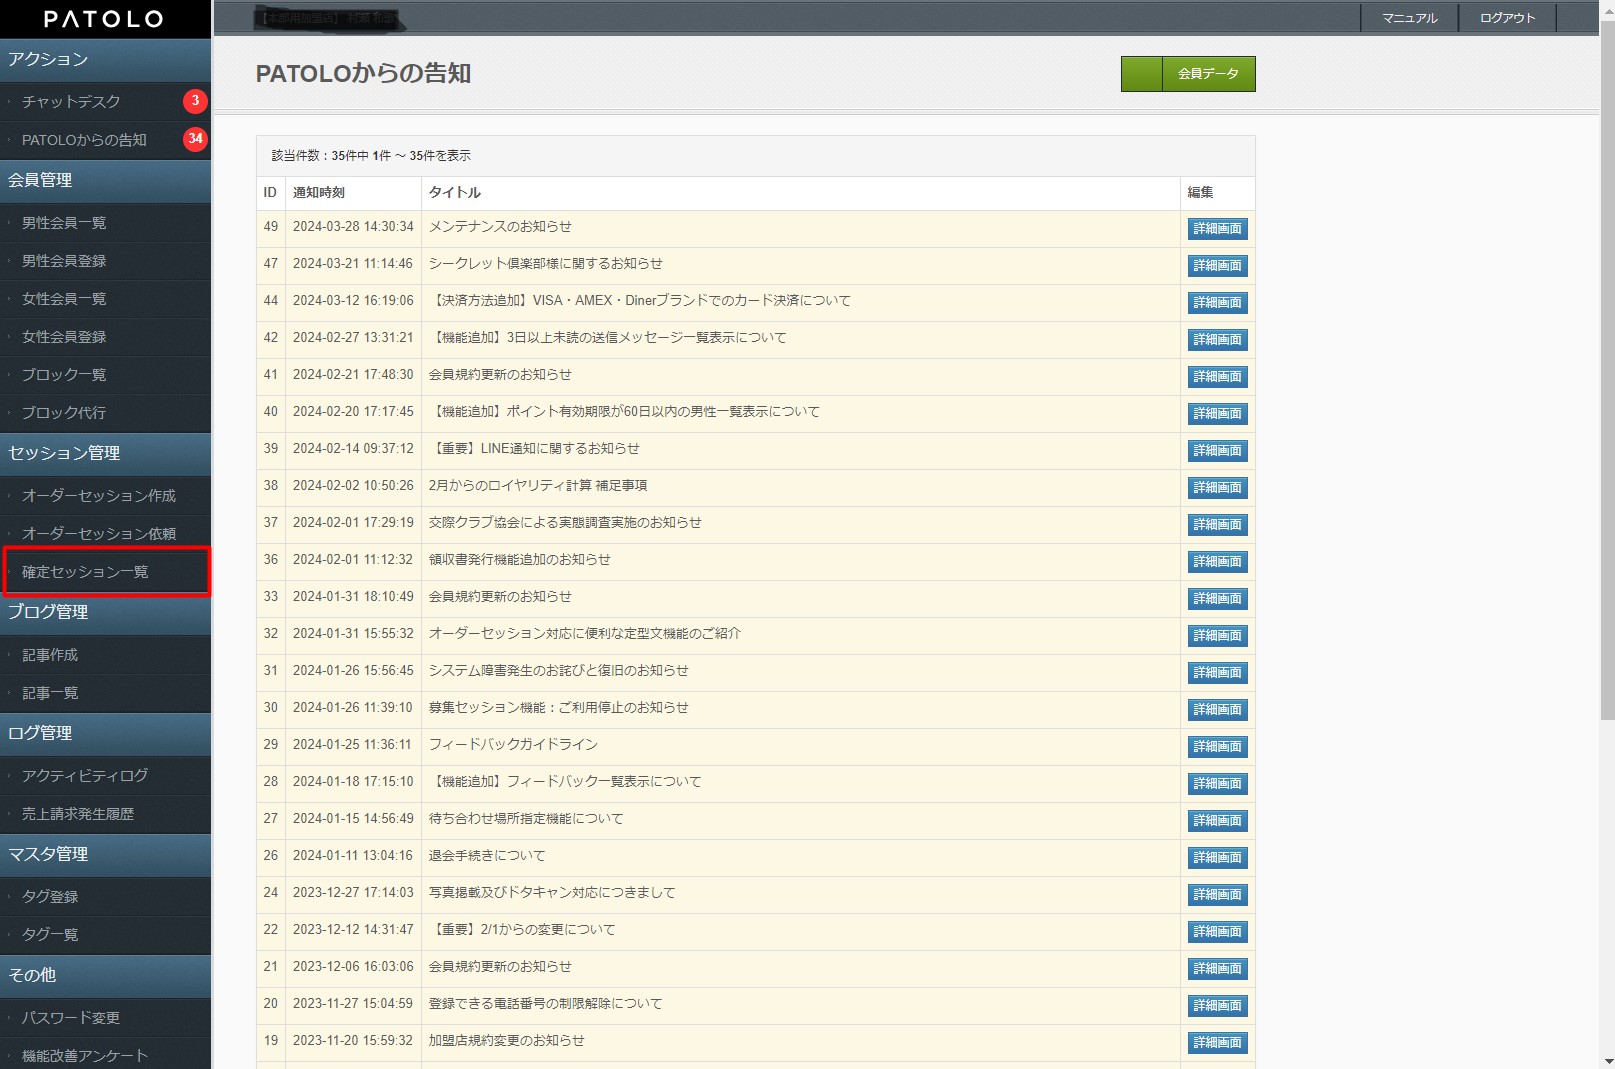
Task: Go to 男性会員登録 page
Action: tap(105, 260)
